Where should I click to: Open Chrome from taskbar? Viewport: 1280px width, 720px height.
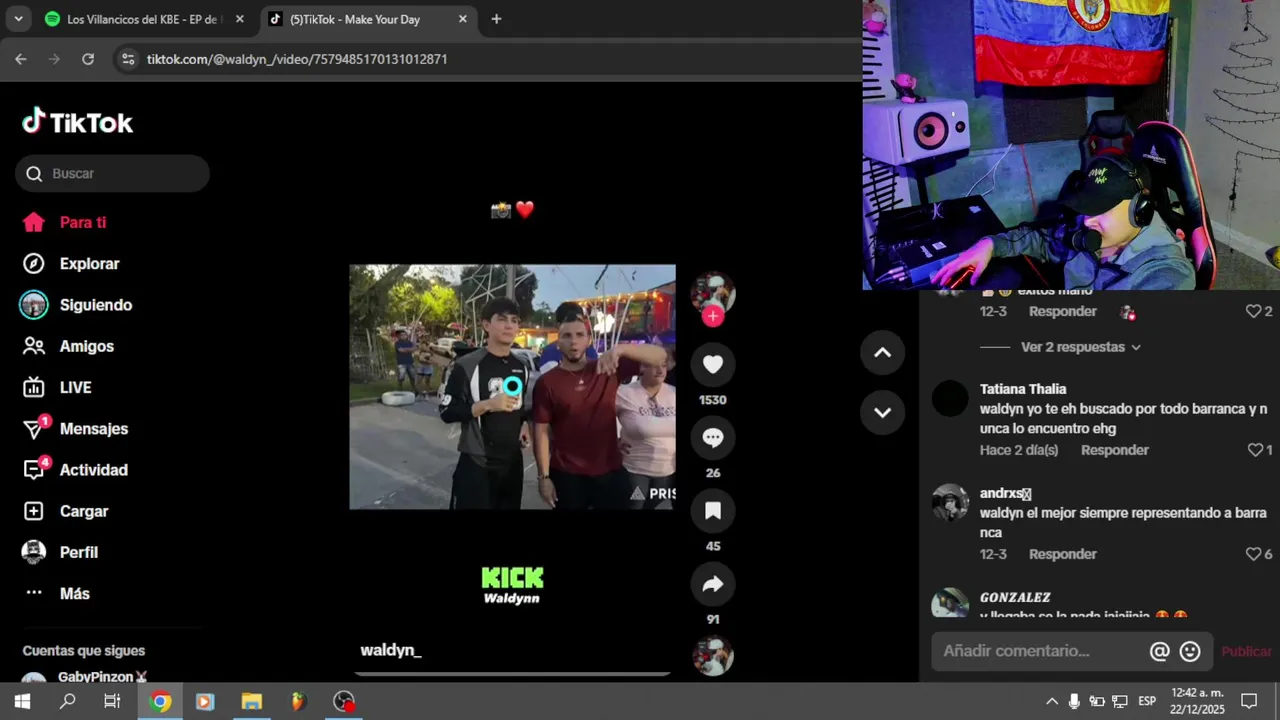160,701
